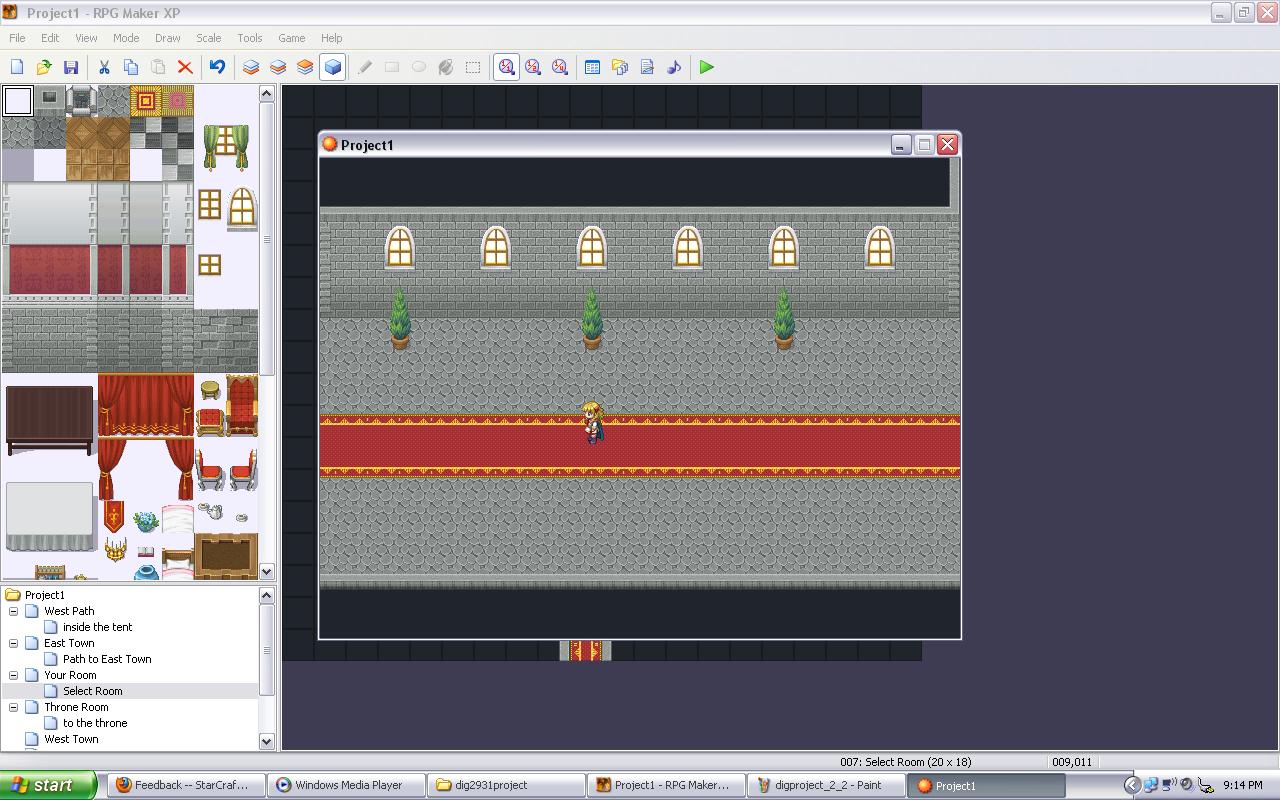Click the Windows Start button
The height and width of the screenshot is (800, 1280).
pos(48,785)
